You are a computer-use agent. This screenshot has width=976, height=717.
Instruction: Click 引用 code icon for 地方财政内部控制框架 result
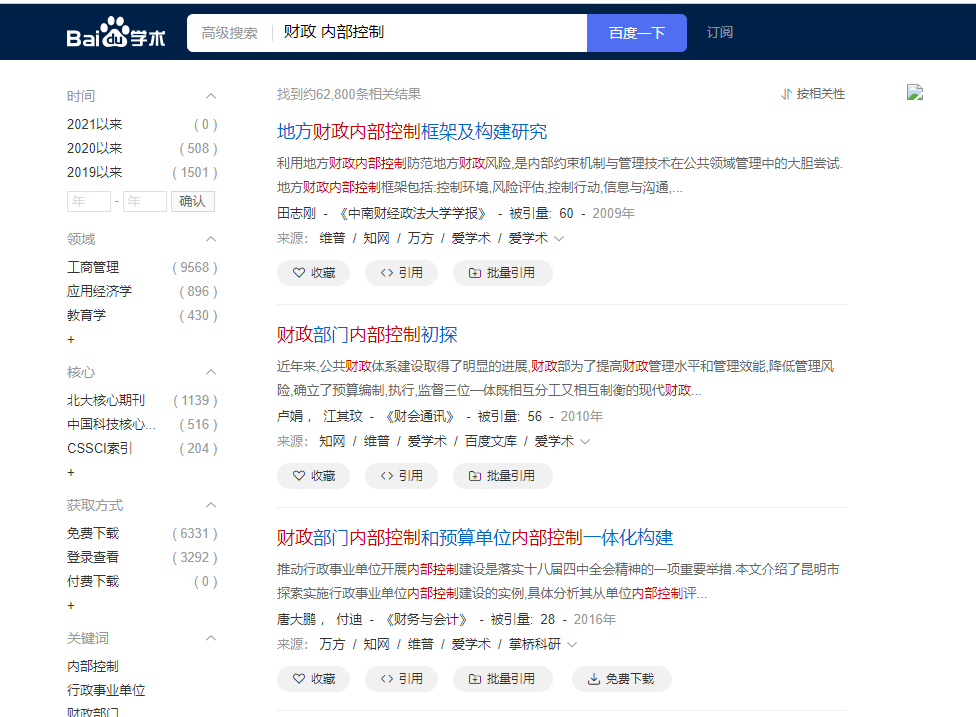[387, 273]
